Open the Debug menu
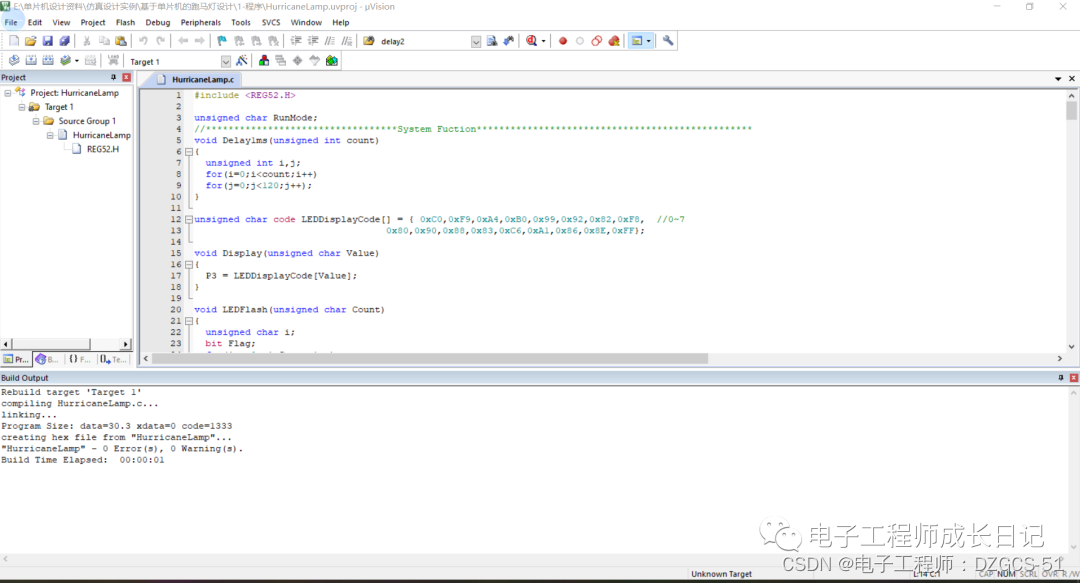1080x583 pixels. [158, 22]
